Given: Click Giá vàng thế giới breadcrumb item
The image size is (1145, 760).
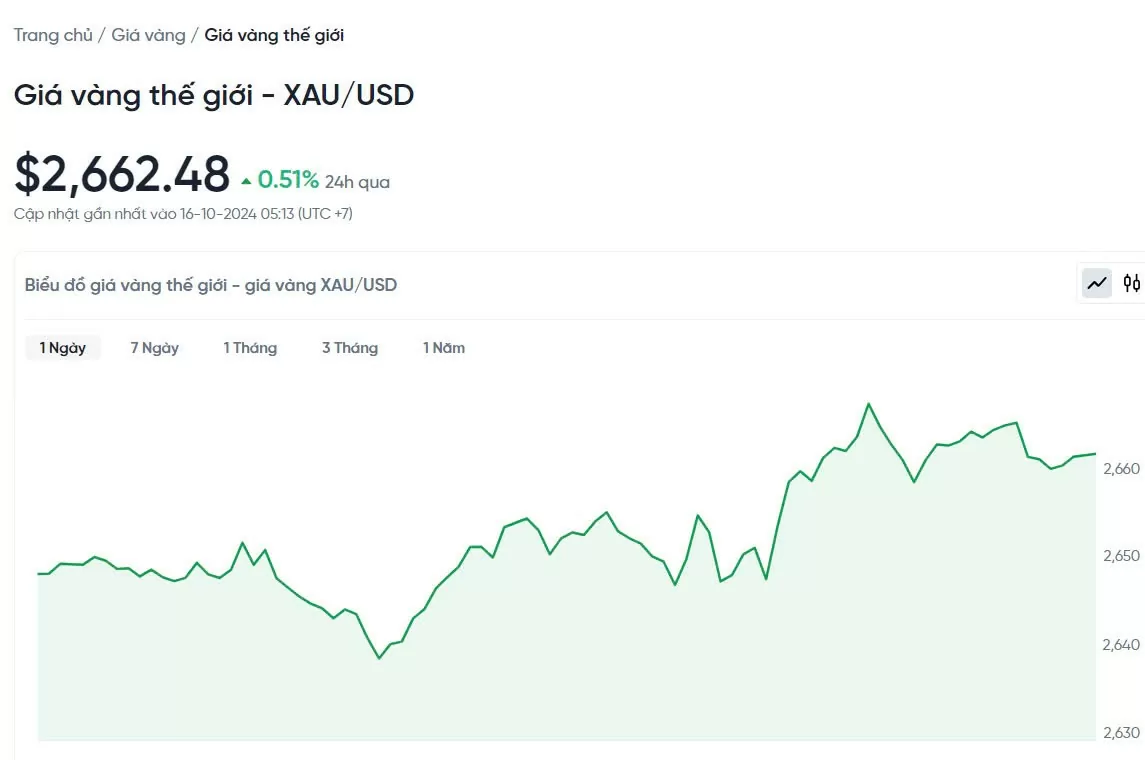Looking at the screenshot, I should (274, 35).
